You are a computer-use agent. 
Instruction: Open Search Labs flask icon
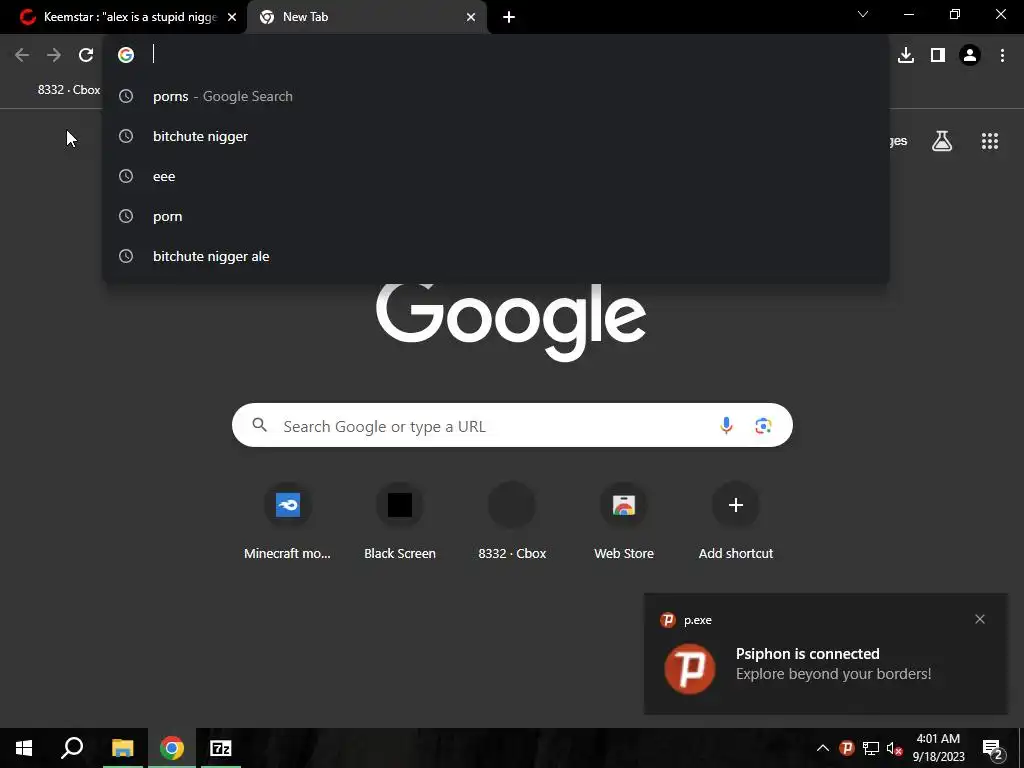coord(942,141)
